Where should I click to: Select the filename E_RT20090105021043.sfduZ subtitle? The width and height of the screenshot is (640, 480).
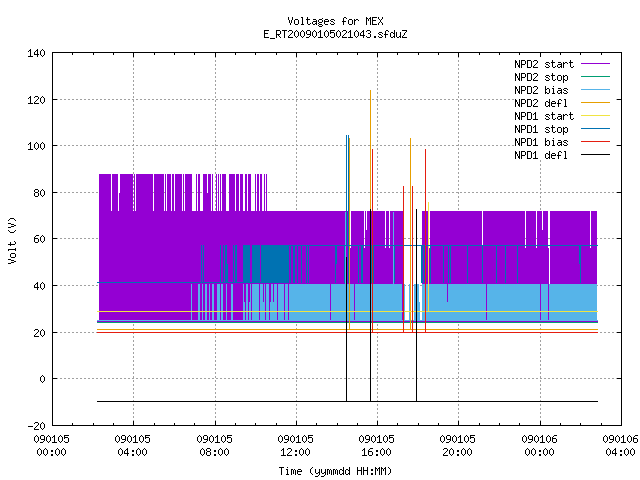(x=335, y=34)
